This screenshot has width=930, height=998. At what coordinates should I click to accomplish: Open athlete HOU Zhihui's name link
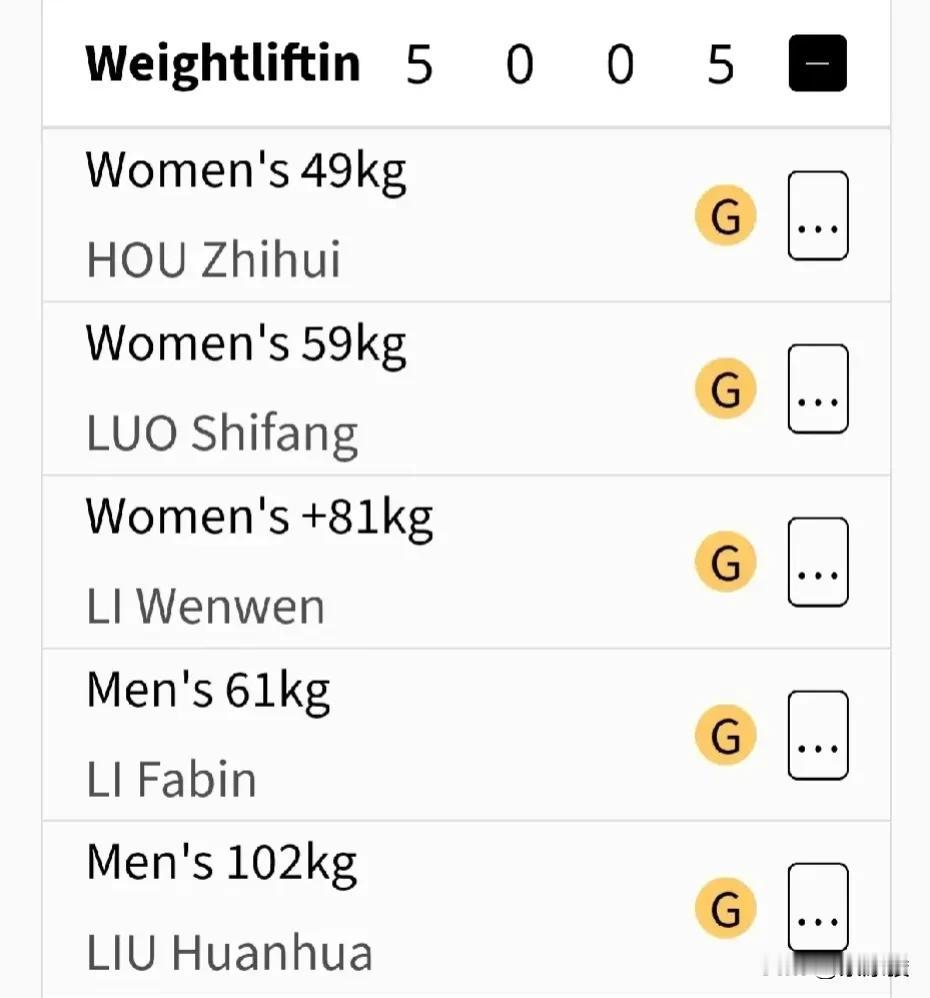click(213, 260)
